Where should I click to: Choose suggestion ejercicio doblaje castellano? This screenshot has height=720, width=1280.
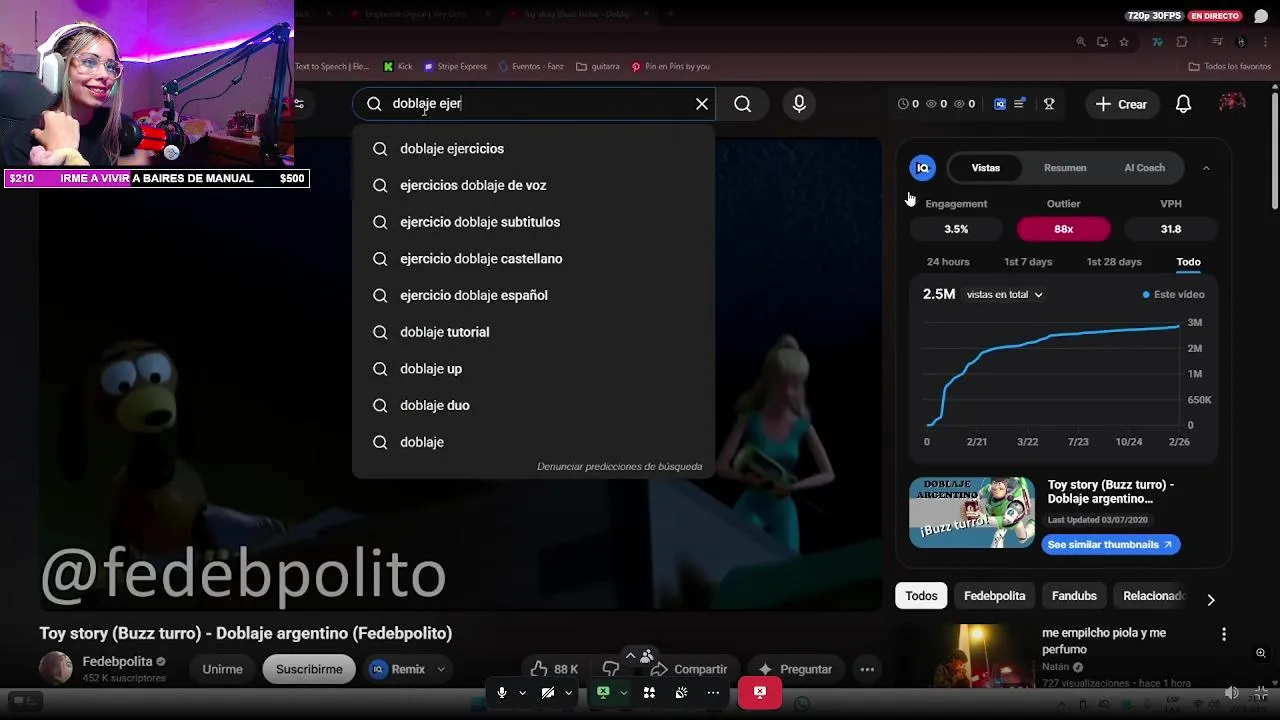point(534,259)
